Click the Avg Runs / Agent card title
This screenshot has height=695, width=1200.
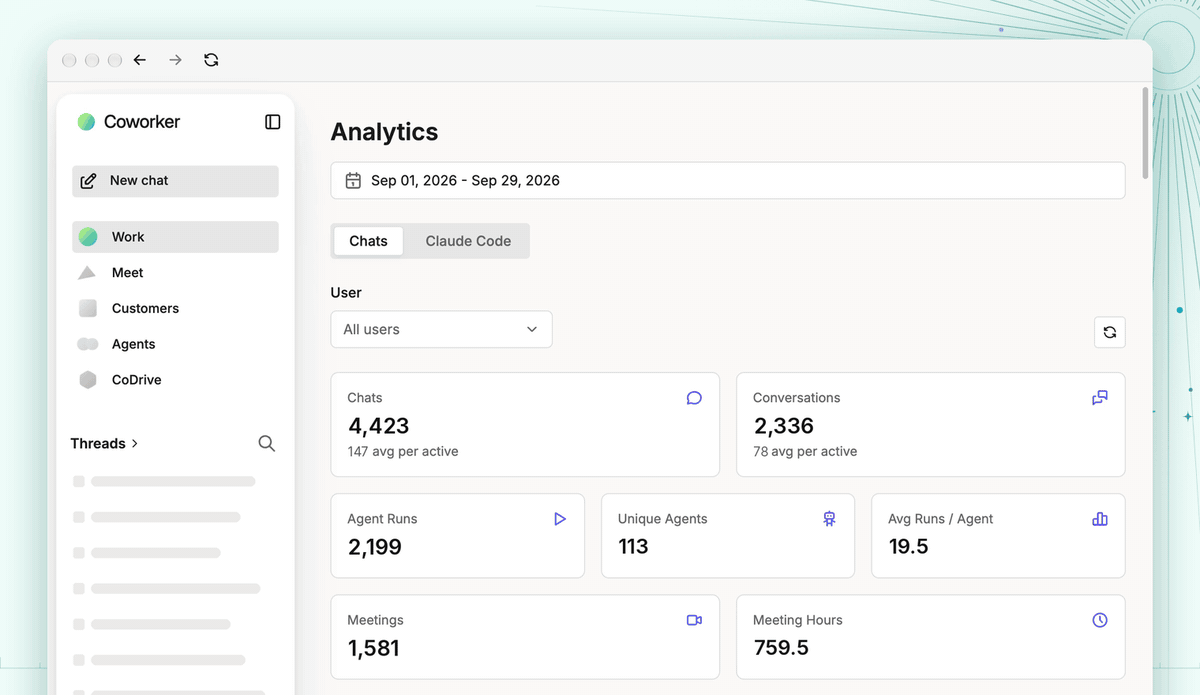pos(941,519)
